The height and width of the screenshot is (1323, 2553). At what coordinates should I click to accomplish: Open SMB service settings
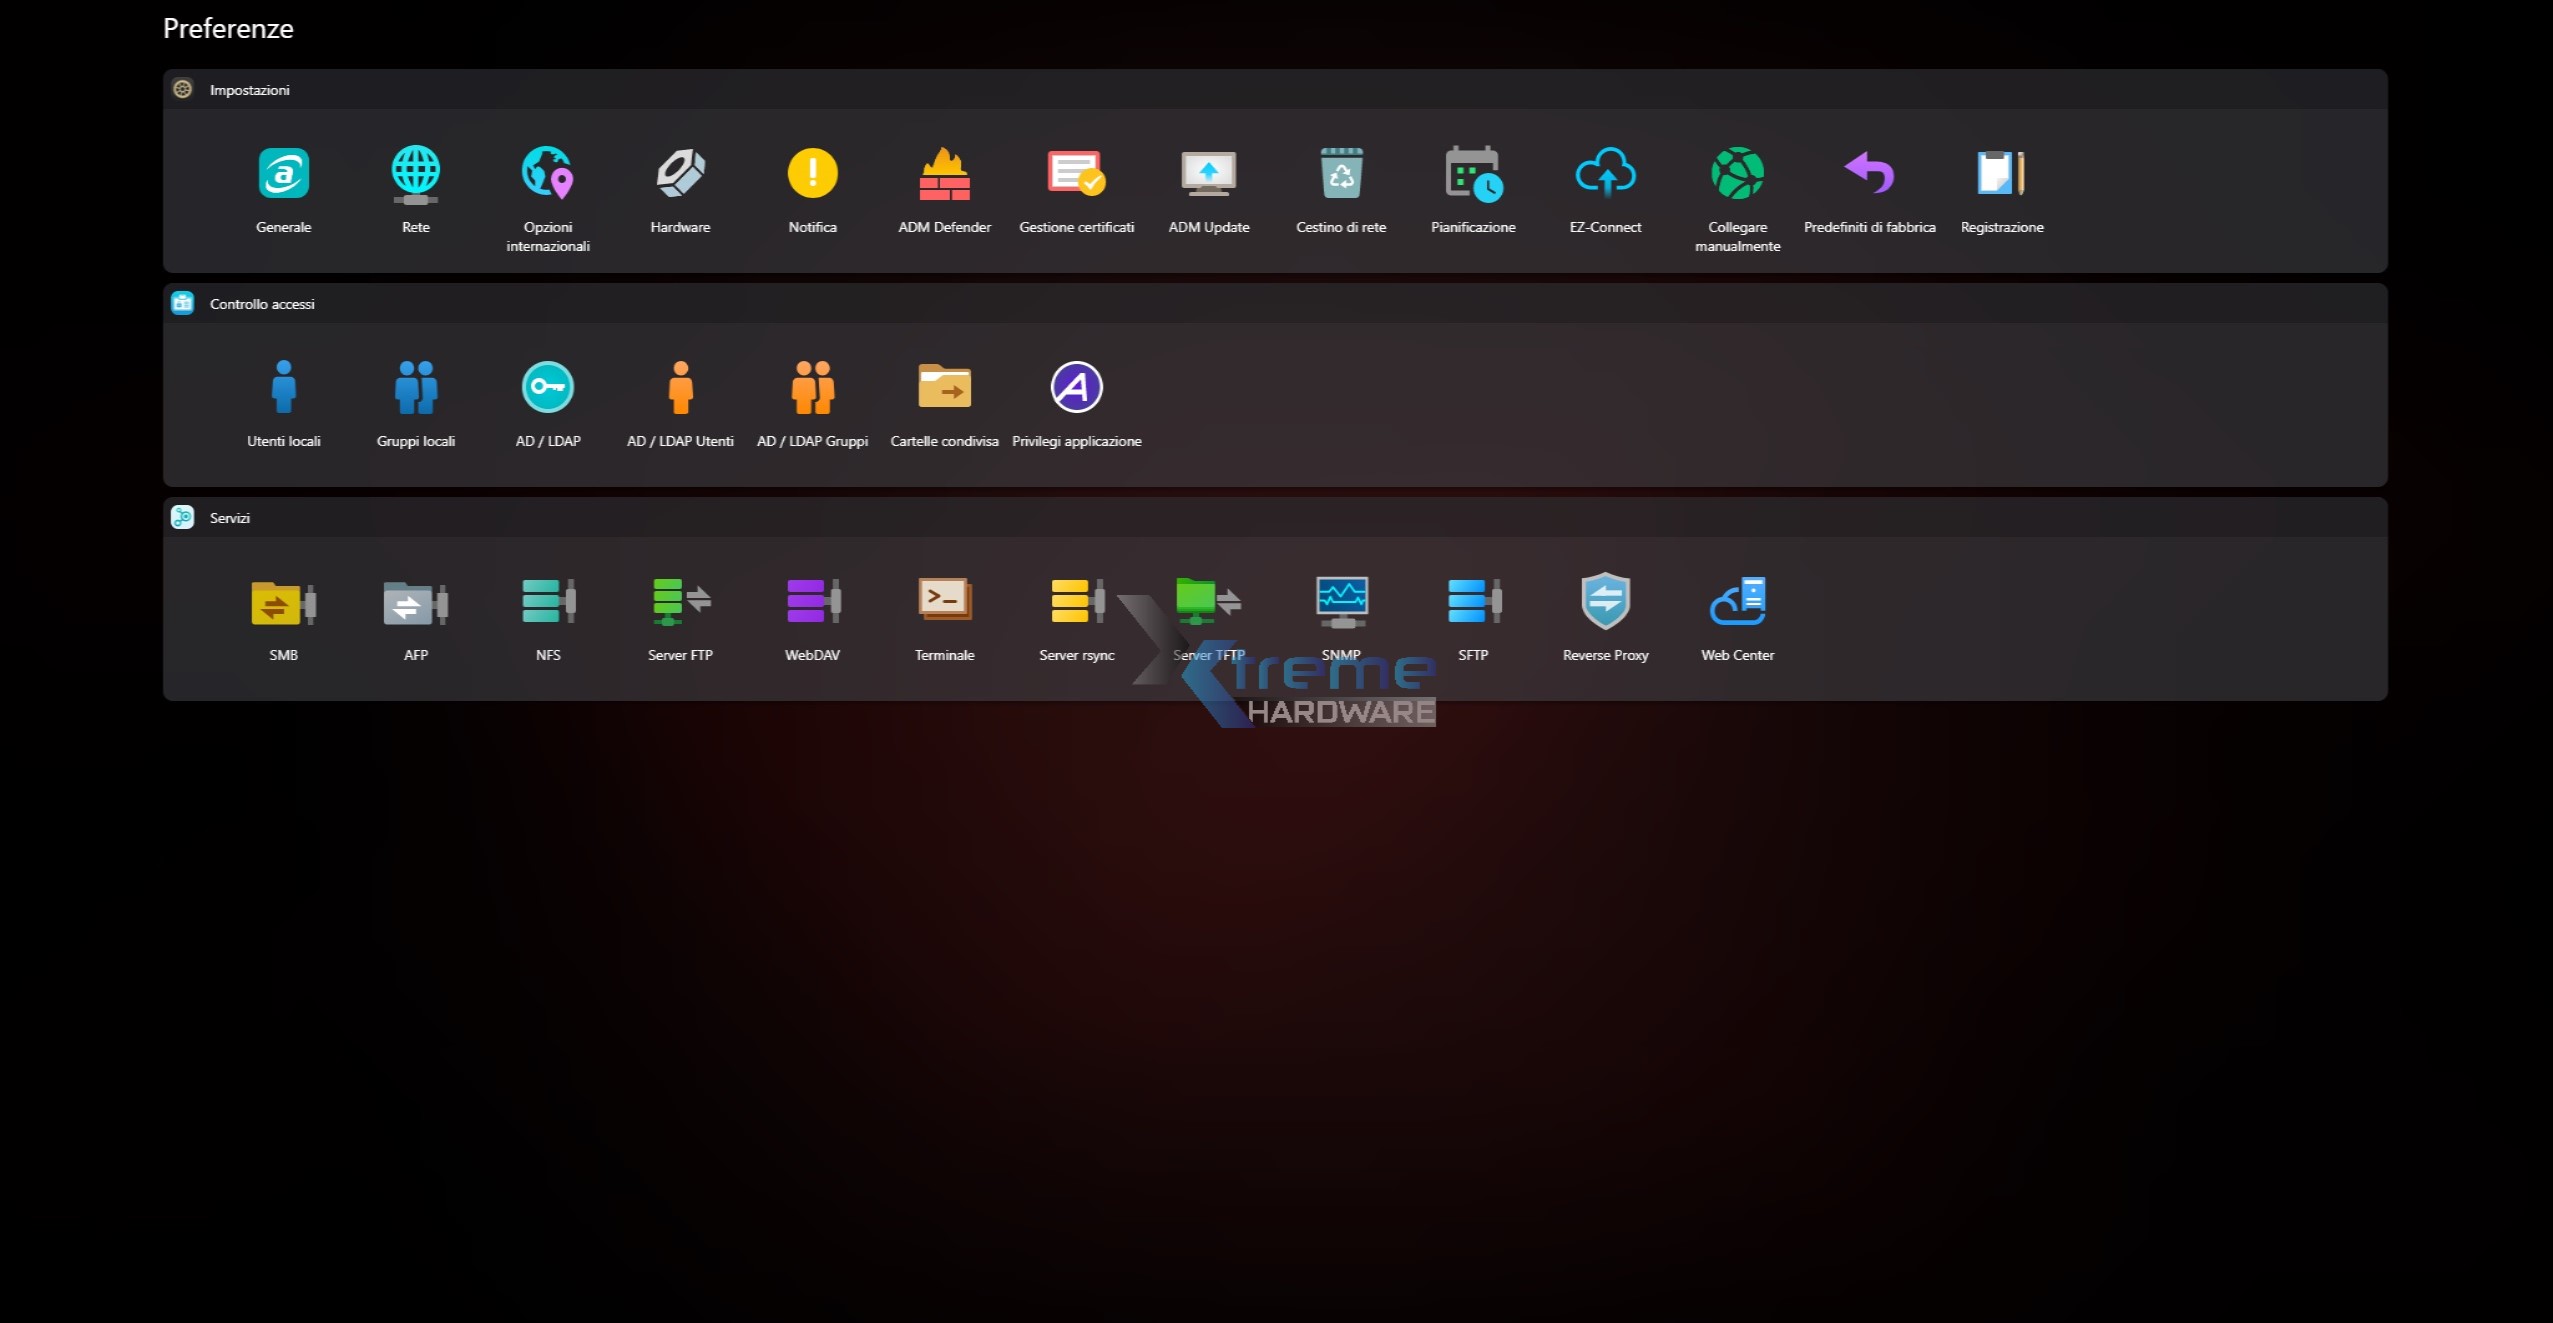coord(283,602)
